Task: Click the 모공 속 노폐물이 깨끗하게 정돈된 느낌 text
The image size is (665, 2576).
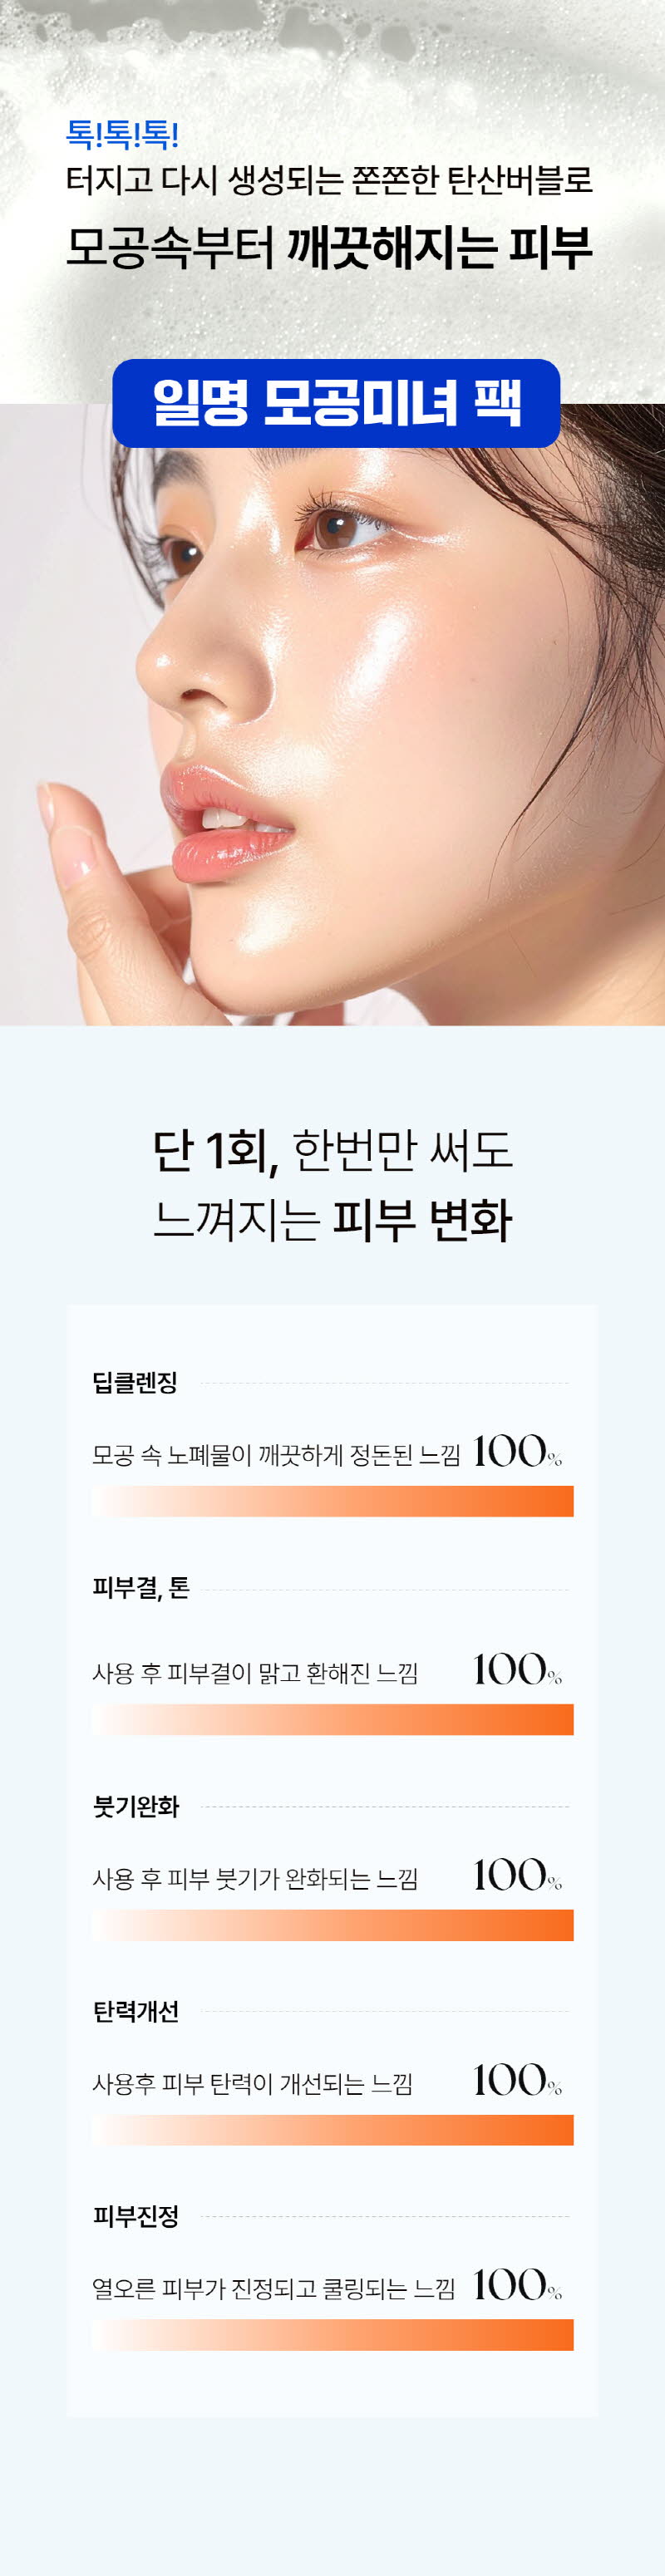Action: pos(276,1455)
